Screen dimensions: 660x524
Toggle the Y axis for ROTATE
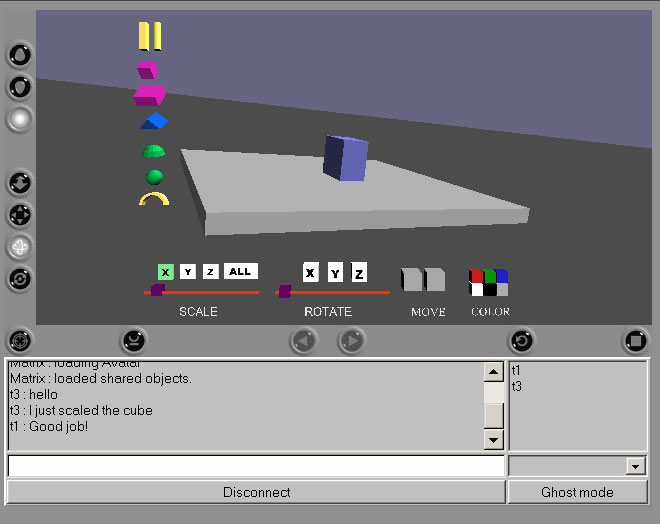(x=335, y=273)
